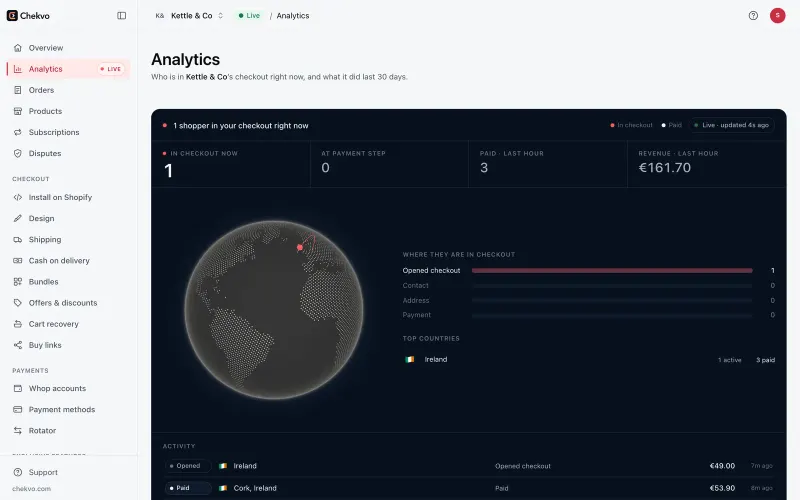Open Whop accounts page
The height and width of the screenshot is (500, 800).
coord(68,388)
